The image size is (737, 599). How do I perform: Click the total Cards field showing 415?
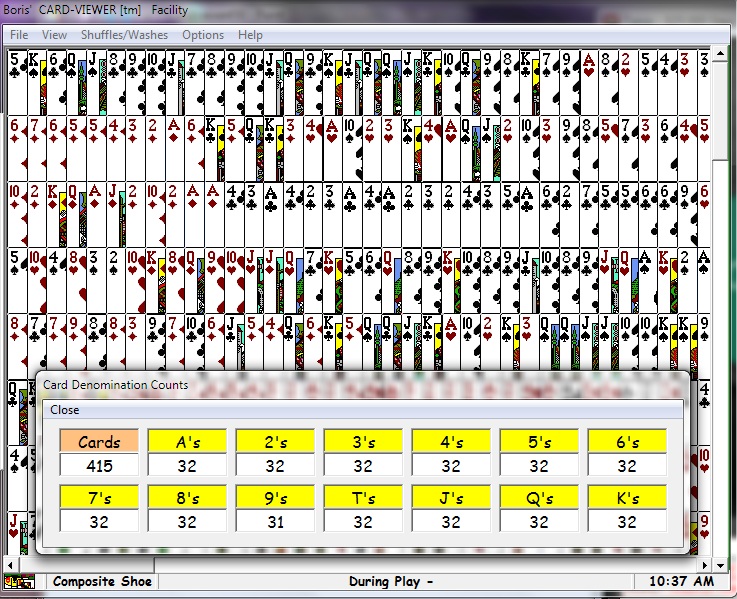(99, 466)
